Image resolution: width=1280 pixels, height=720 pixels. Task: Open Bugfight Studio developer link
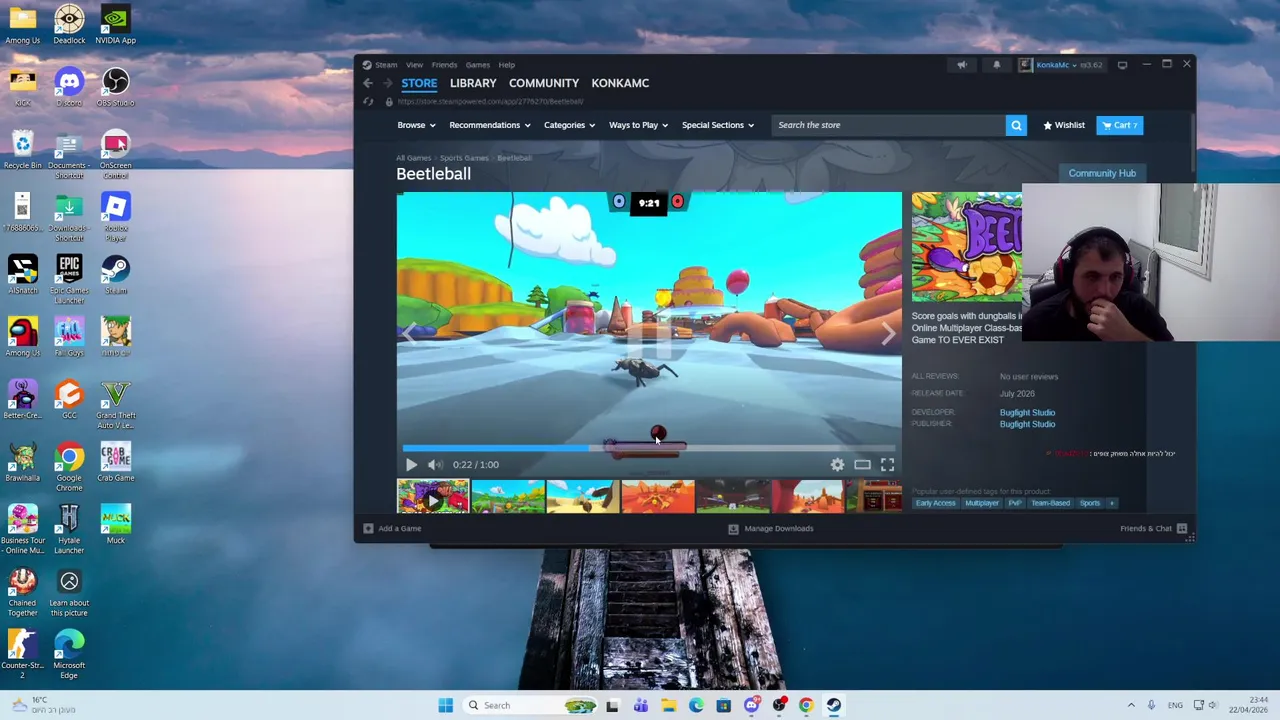(x=1027, y=412)
